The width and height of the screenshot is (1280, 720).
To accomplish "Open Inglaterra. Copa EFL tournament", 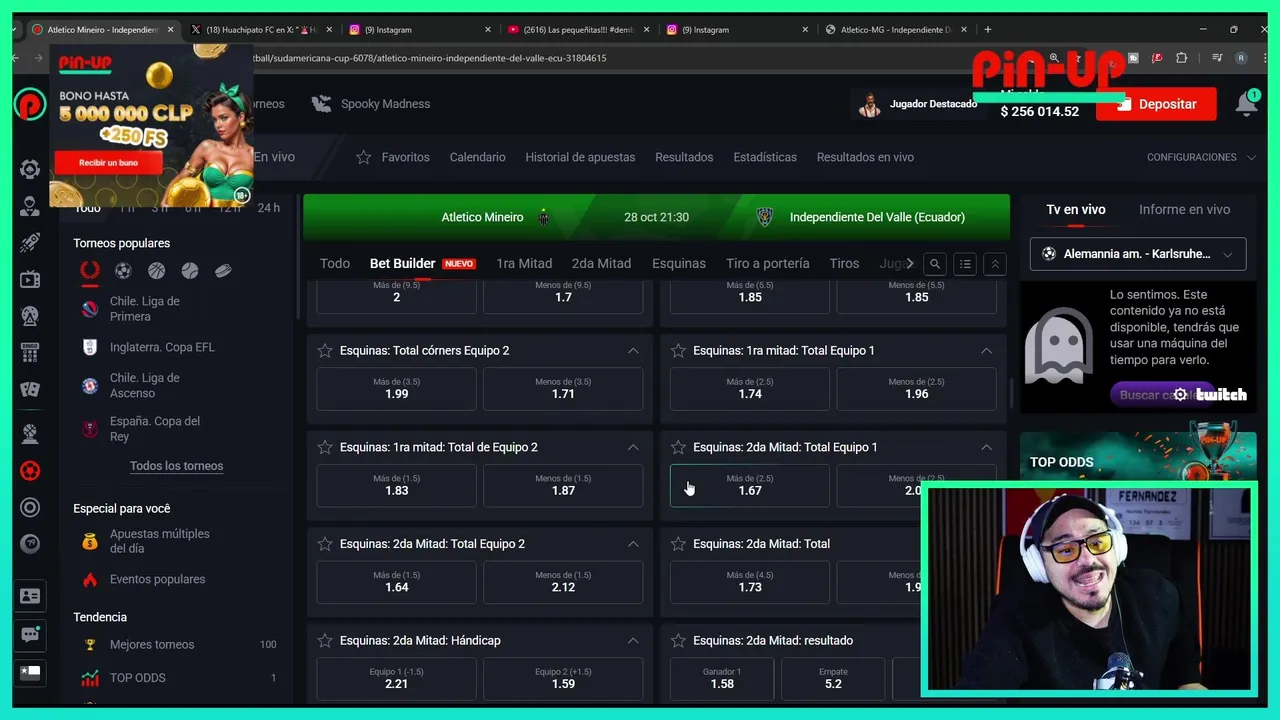I will pyautogui.click(x=162, y=347).
